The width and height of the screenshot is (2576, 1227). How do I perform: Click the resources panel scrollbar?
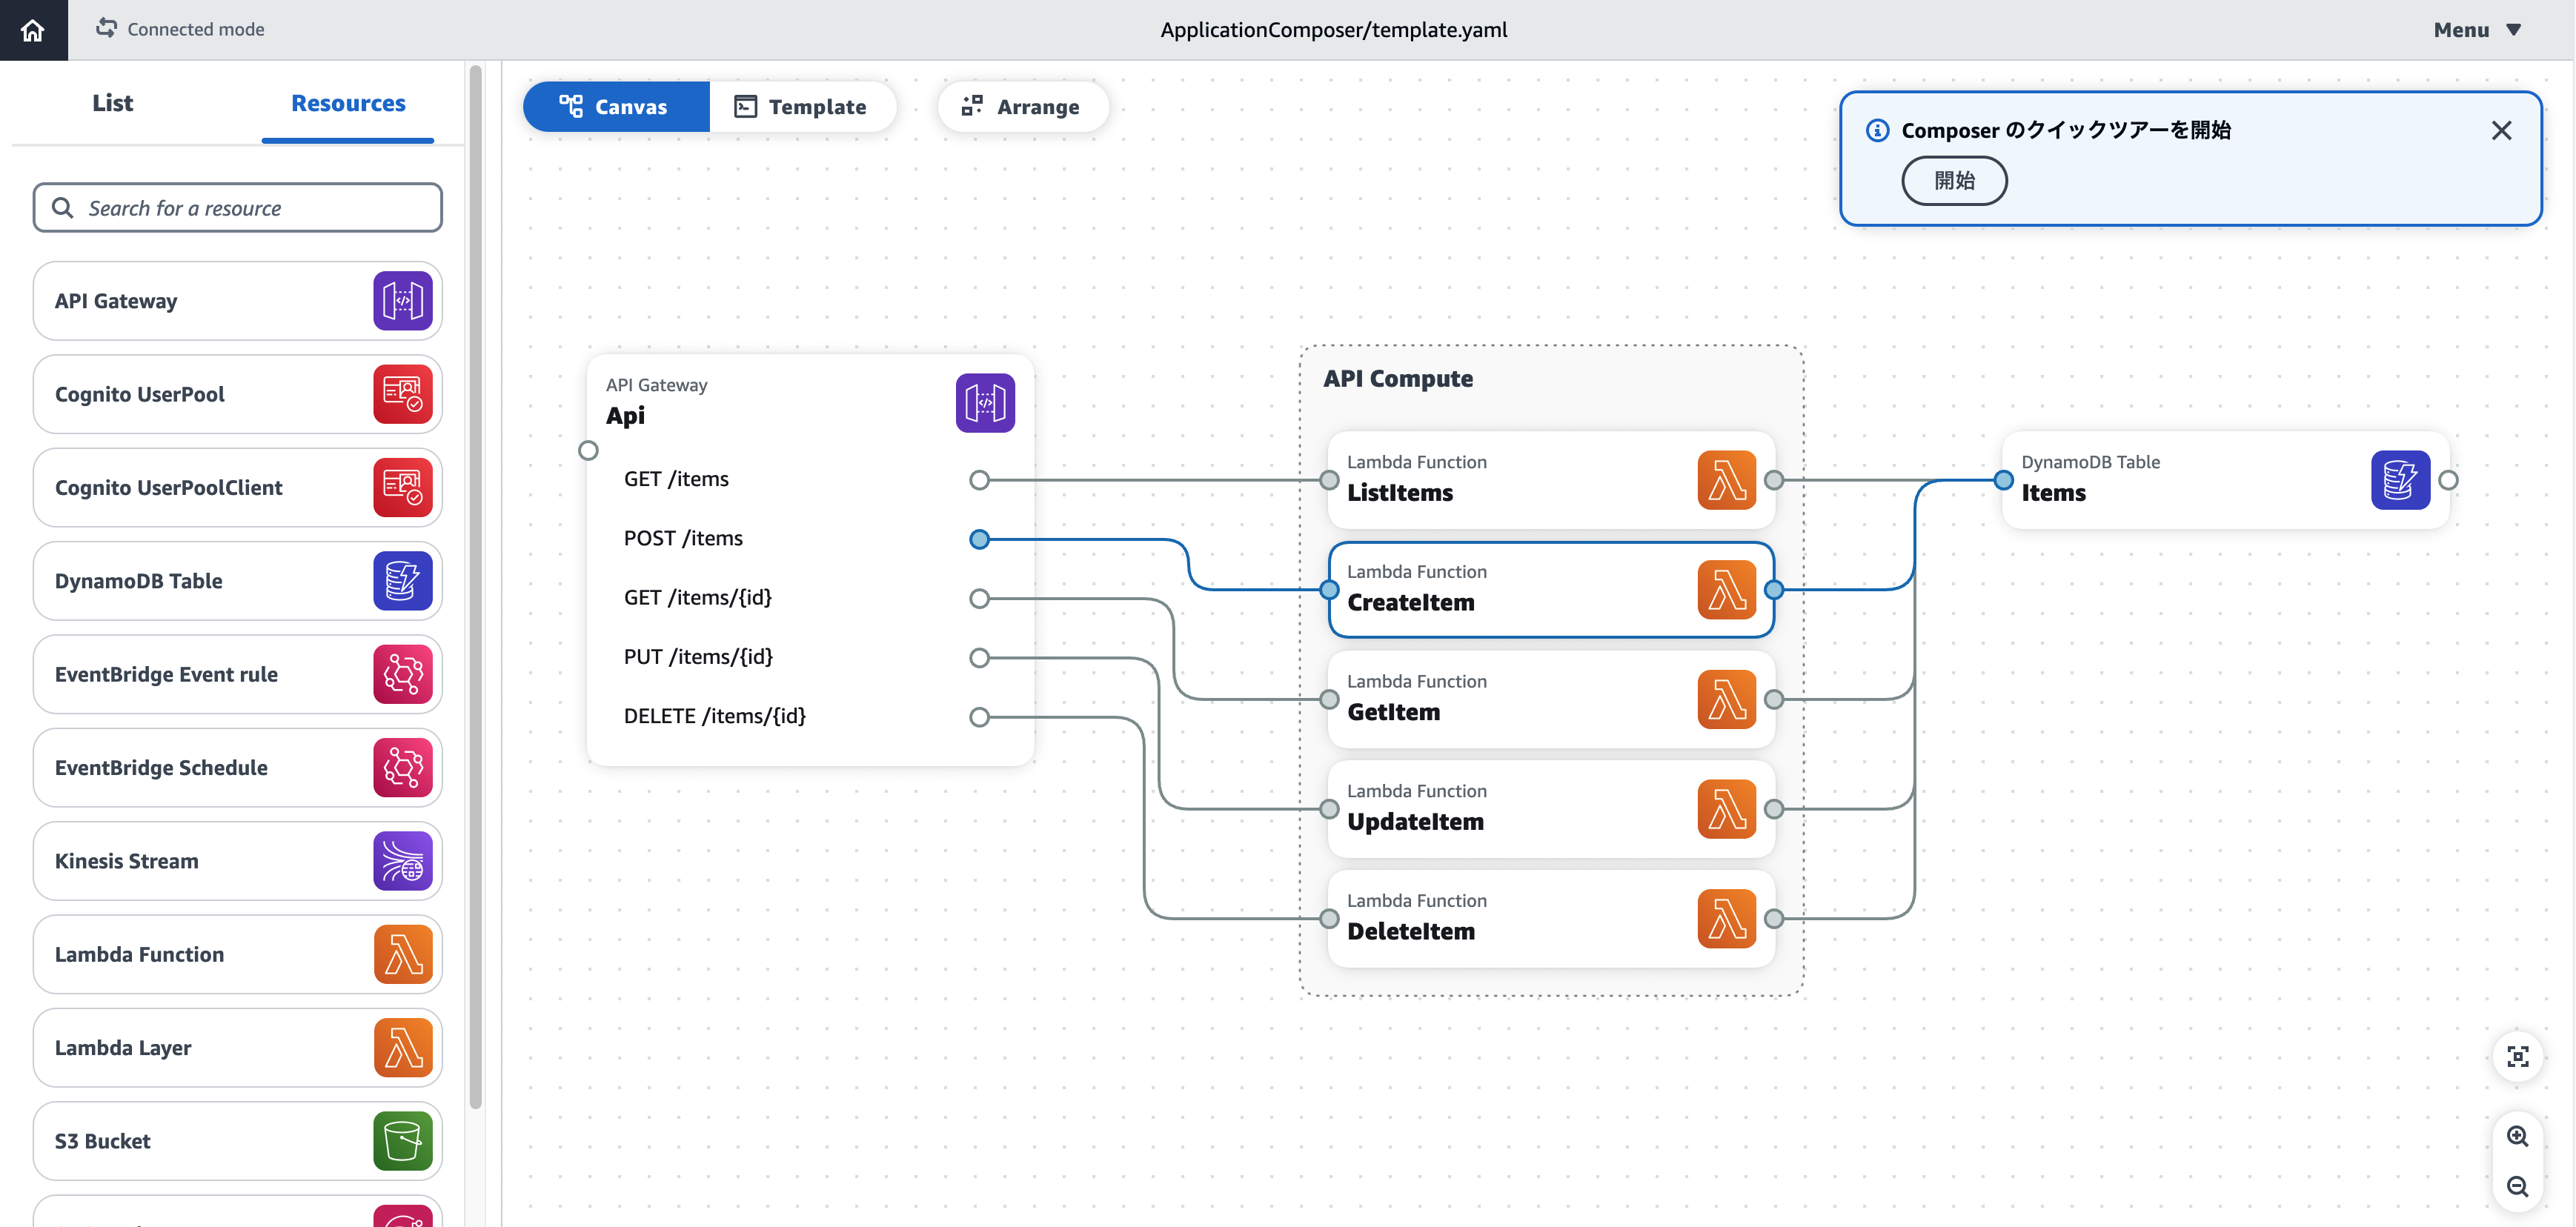[476, 587]
